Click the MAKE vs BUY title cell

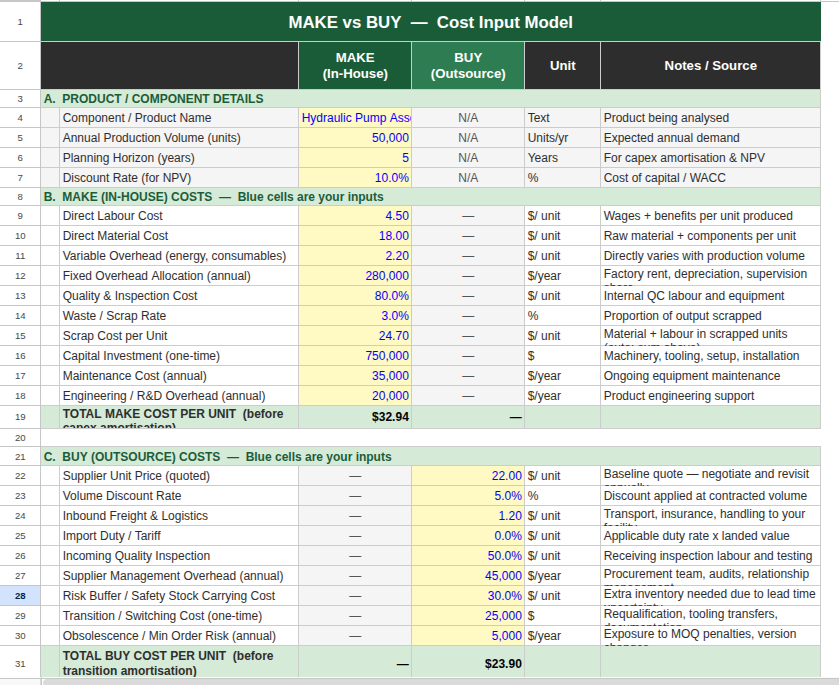(430, 22)
